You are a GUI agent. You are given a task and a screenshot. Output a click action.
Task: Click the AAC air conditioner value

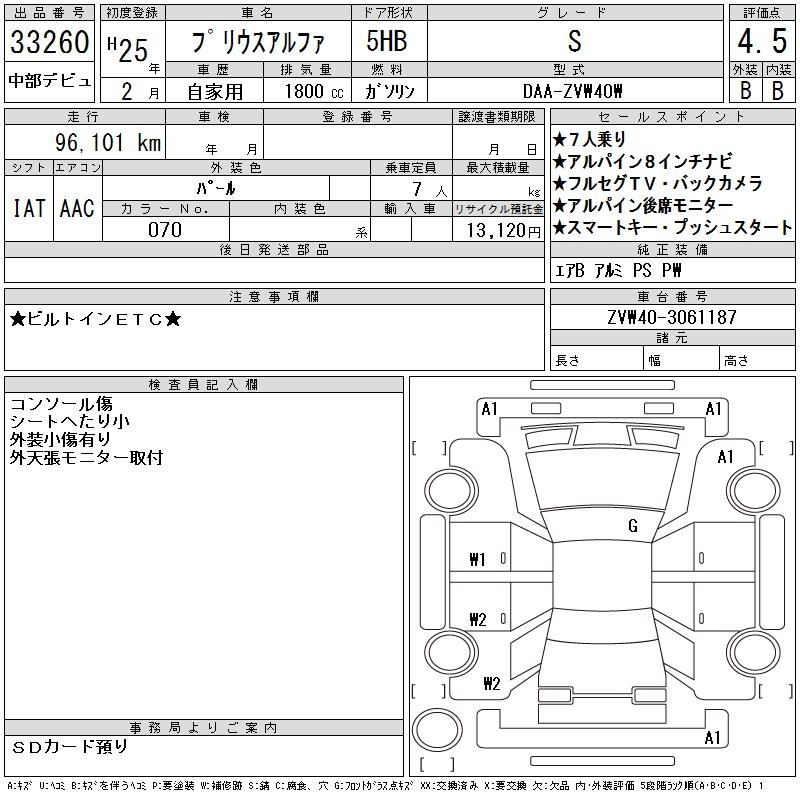(76, 209)
